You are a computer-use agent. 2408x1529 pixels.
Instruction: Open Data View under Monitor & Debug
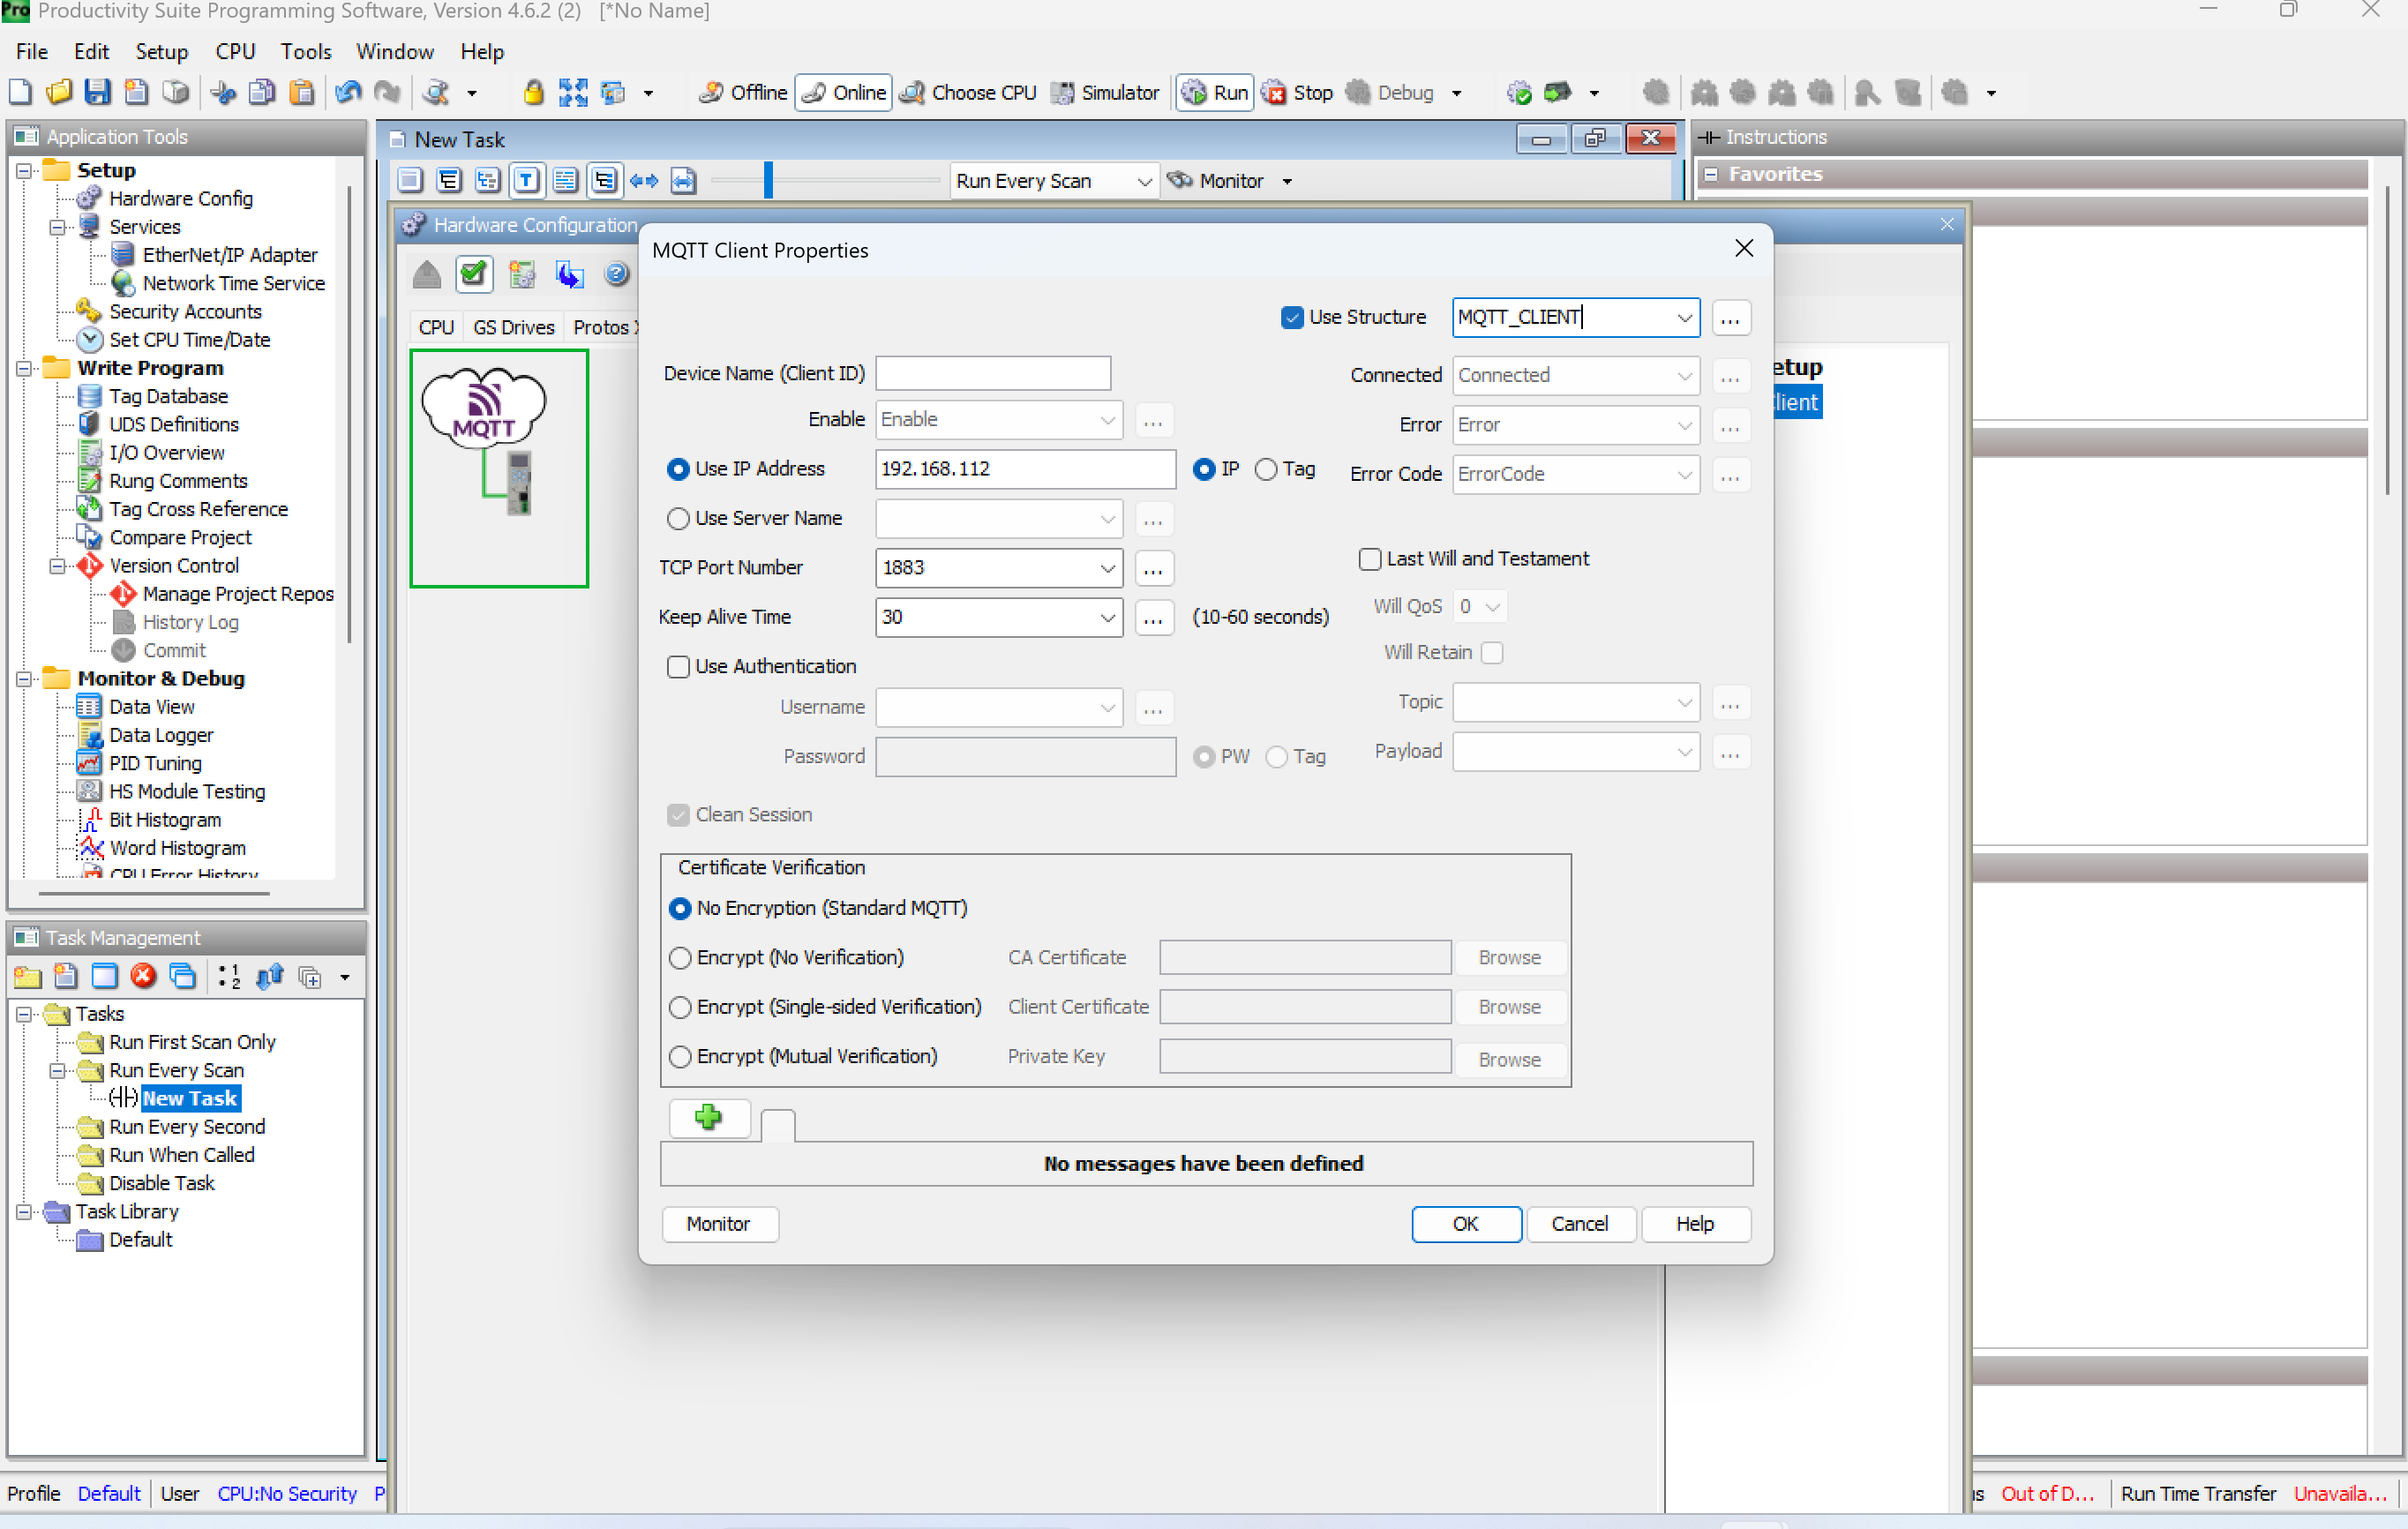coord(151,706)
